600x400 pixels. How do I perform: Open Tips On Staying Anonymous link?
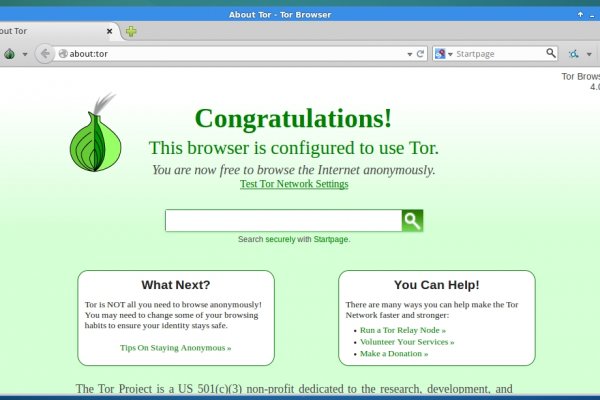click(175, 348)
